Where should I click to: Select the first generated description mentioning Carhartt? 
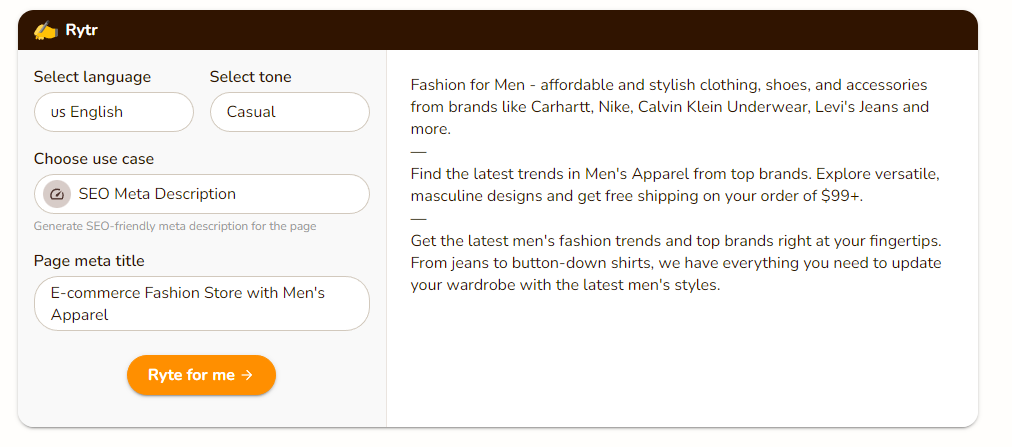point(668,107)
